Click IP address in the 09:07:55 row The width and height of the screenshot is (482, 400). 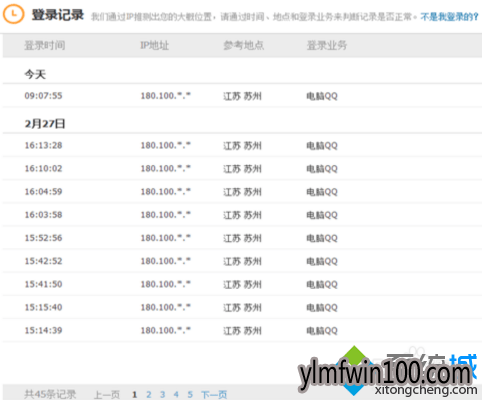coord(166,96)
